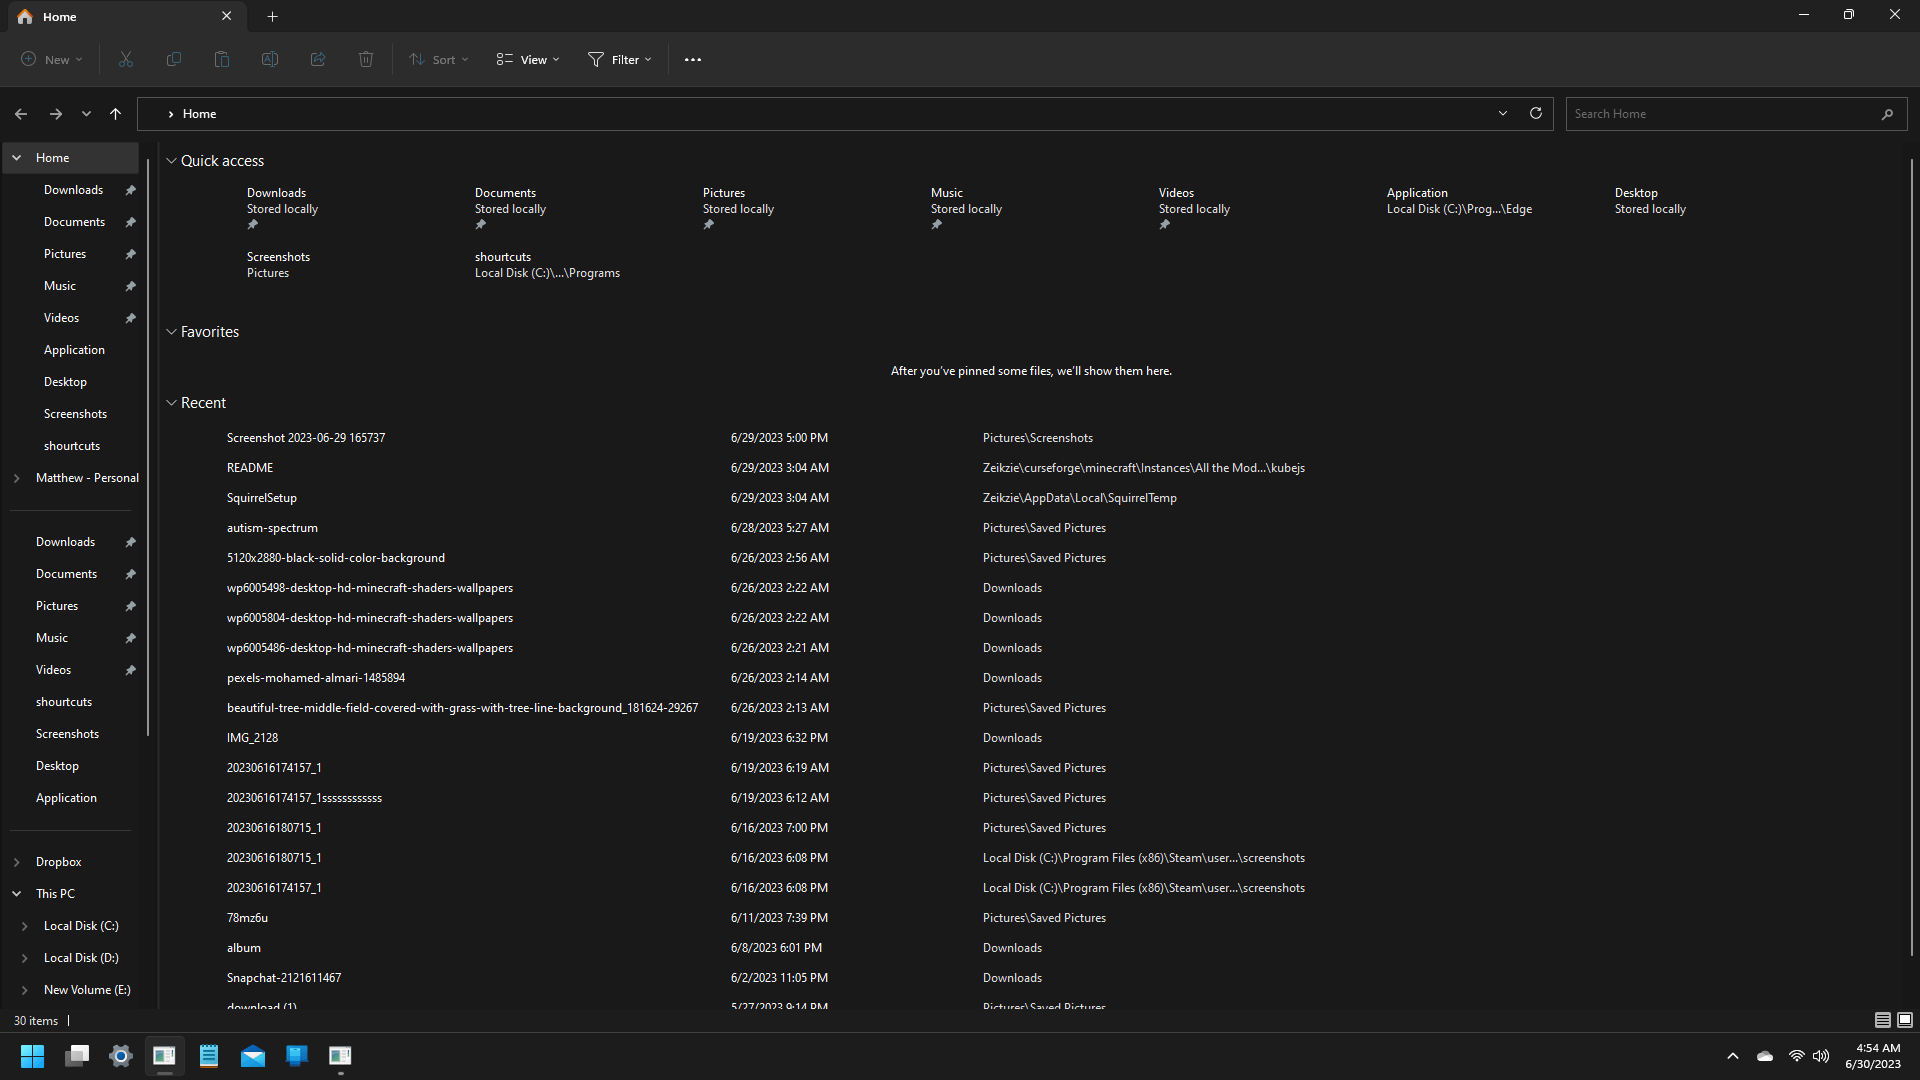Click the Paste clipboard icon
Viewport: 1920px width, 1080px height.
[x=222, y=60]
